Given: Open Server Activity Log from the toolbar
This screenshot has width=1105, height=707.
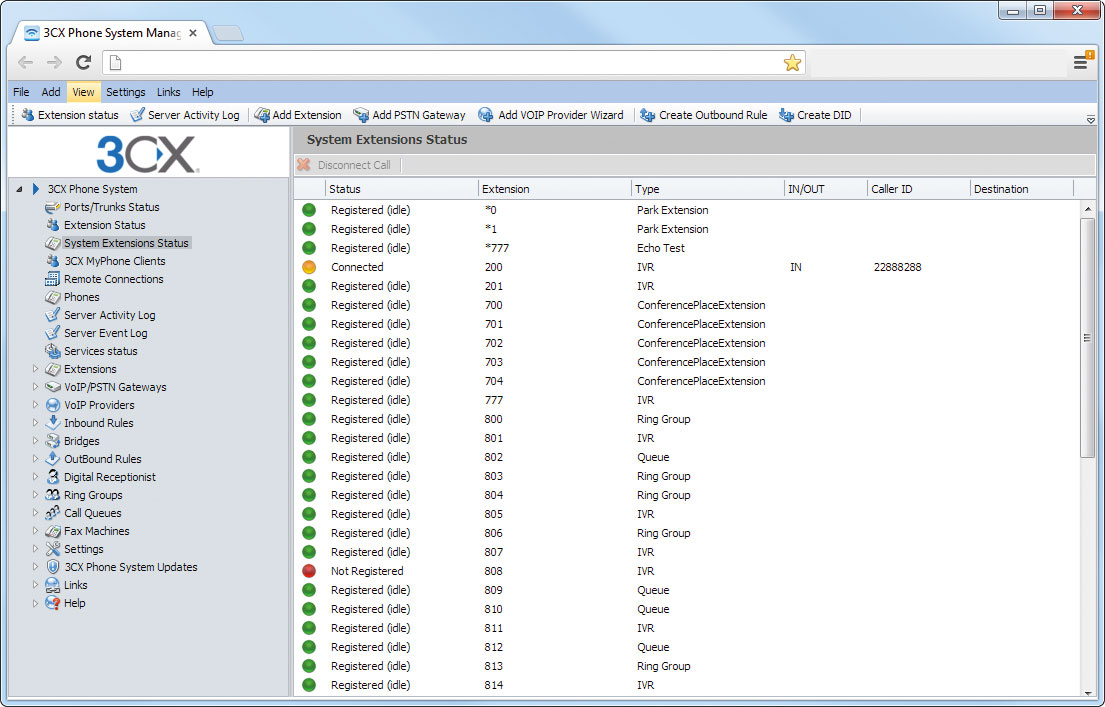Looking at the screenshot, I should [x=186, y=114].
